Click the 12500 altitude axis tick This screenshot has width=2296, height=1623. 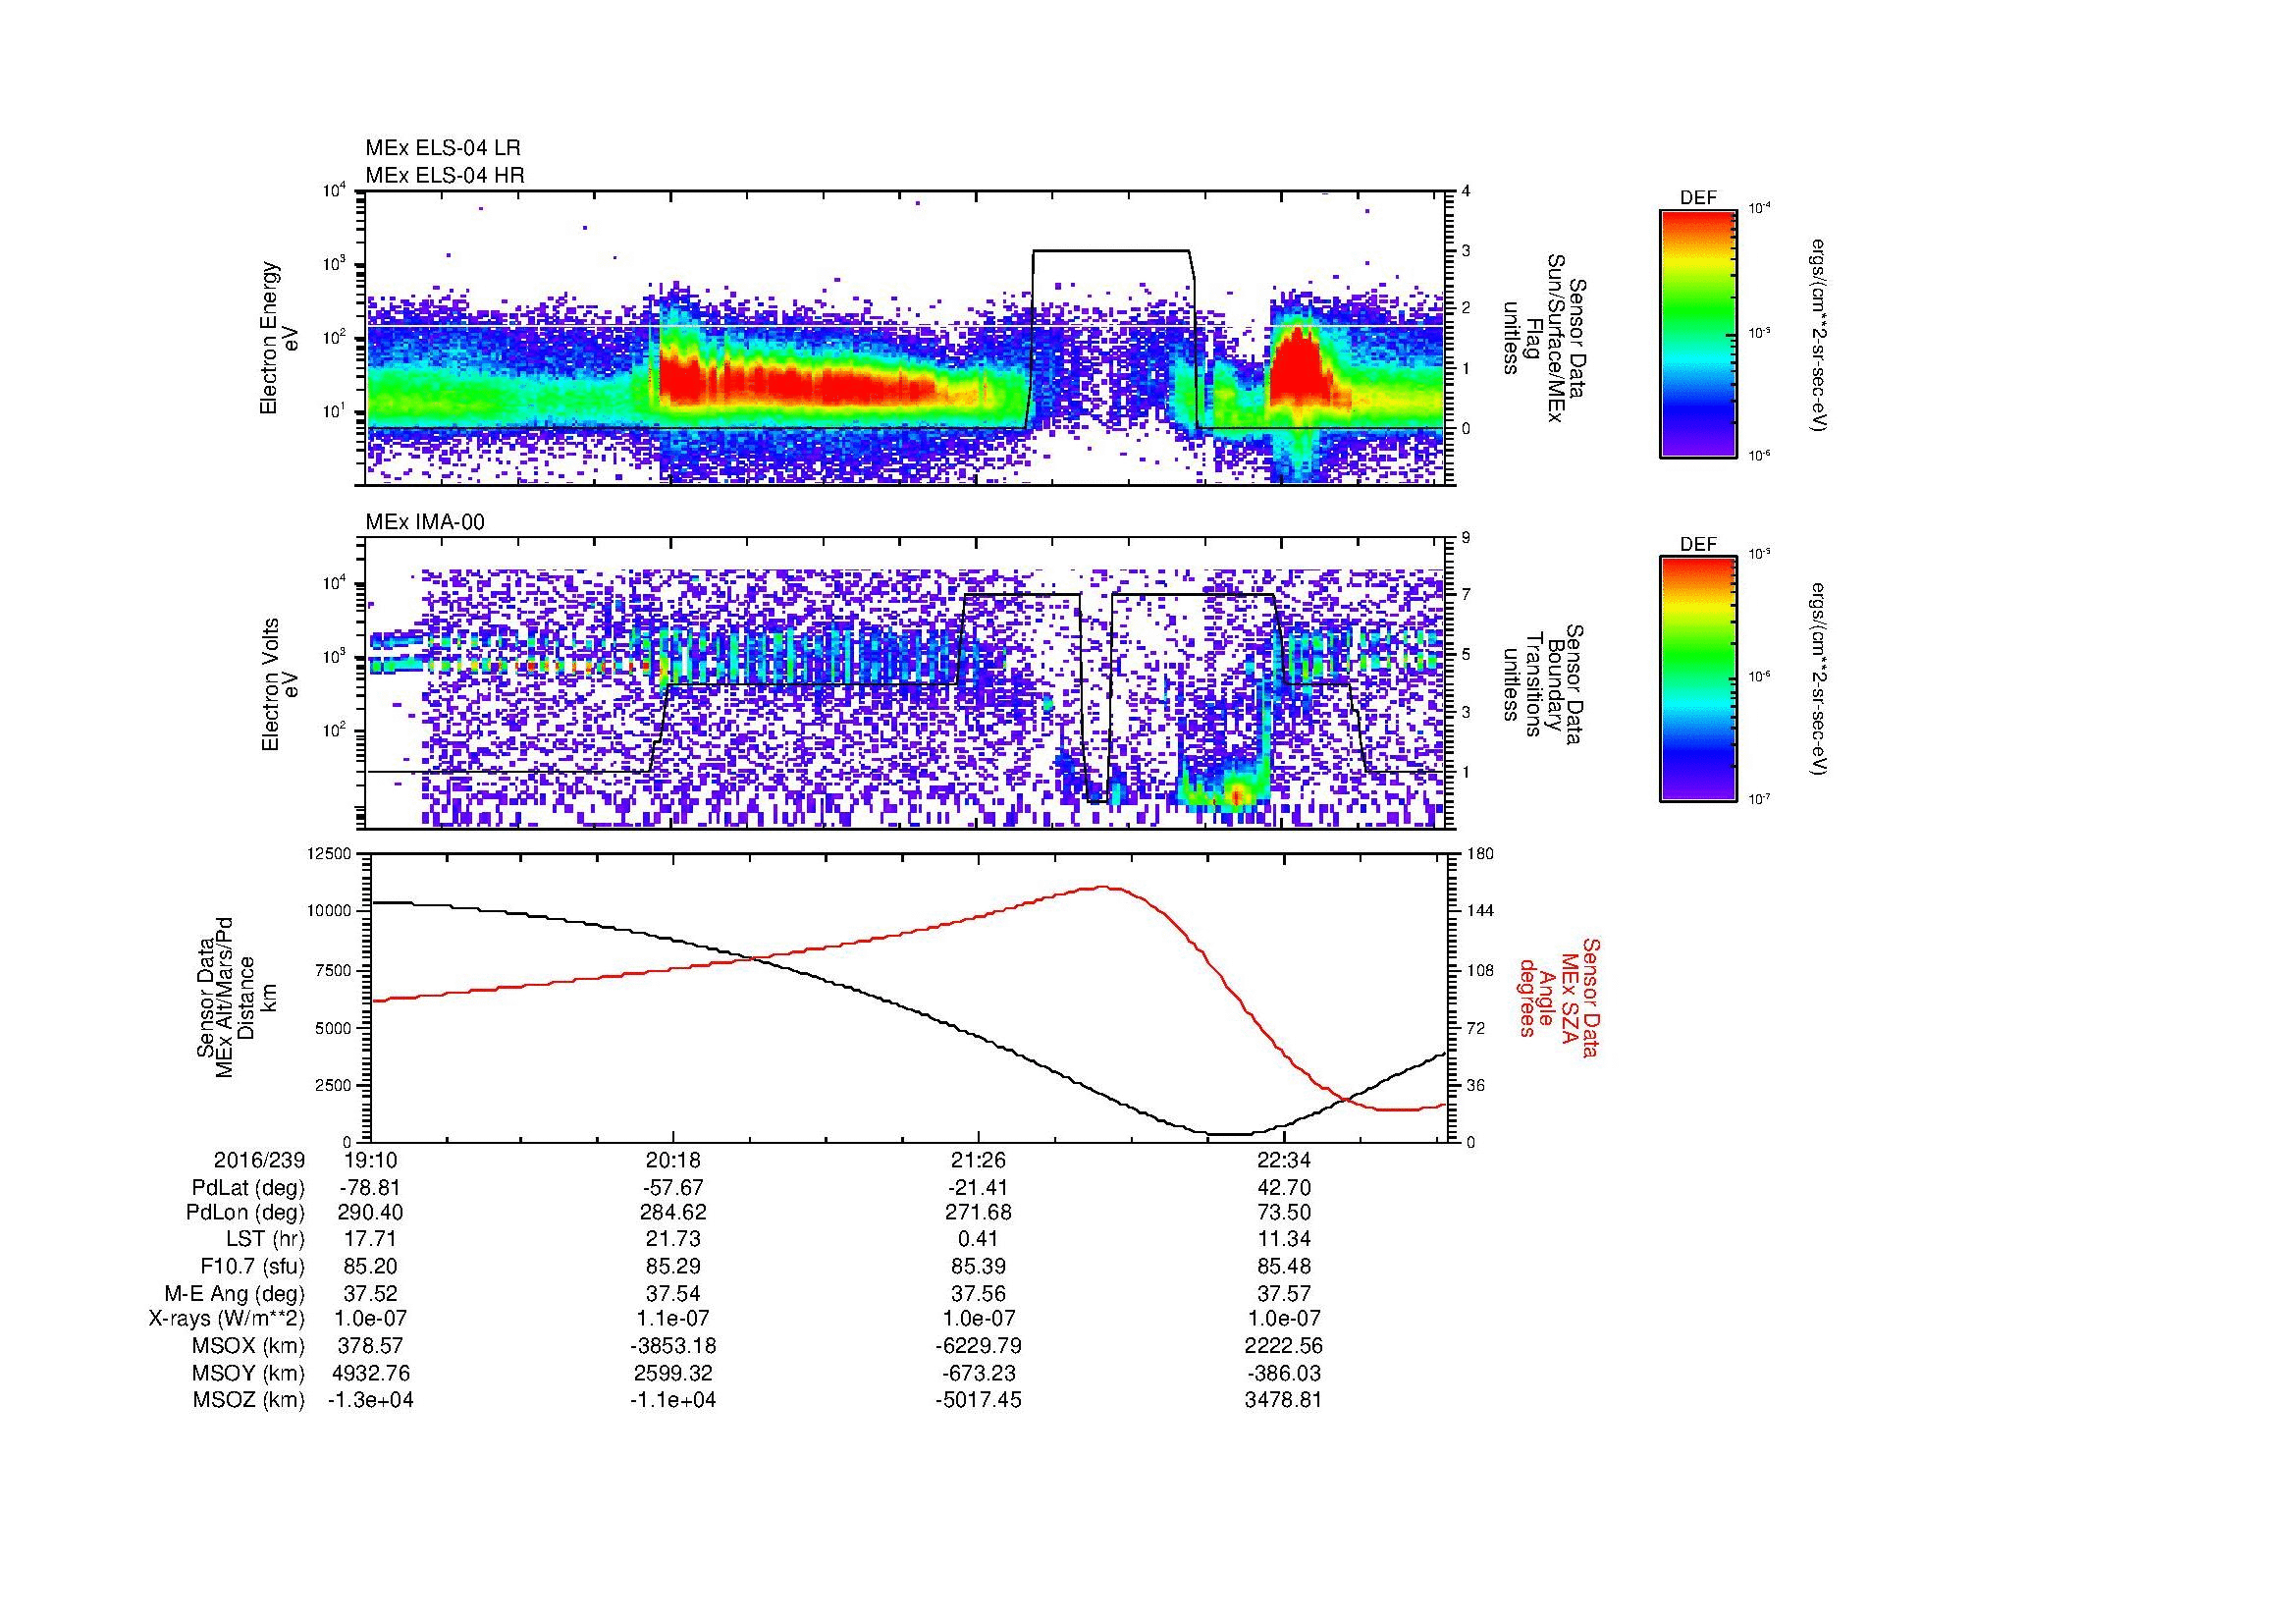[x=328, y=853]
